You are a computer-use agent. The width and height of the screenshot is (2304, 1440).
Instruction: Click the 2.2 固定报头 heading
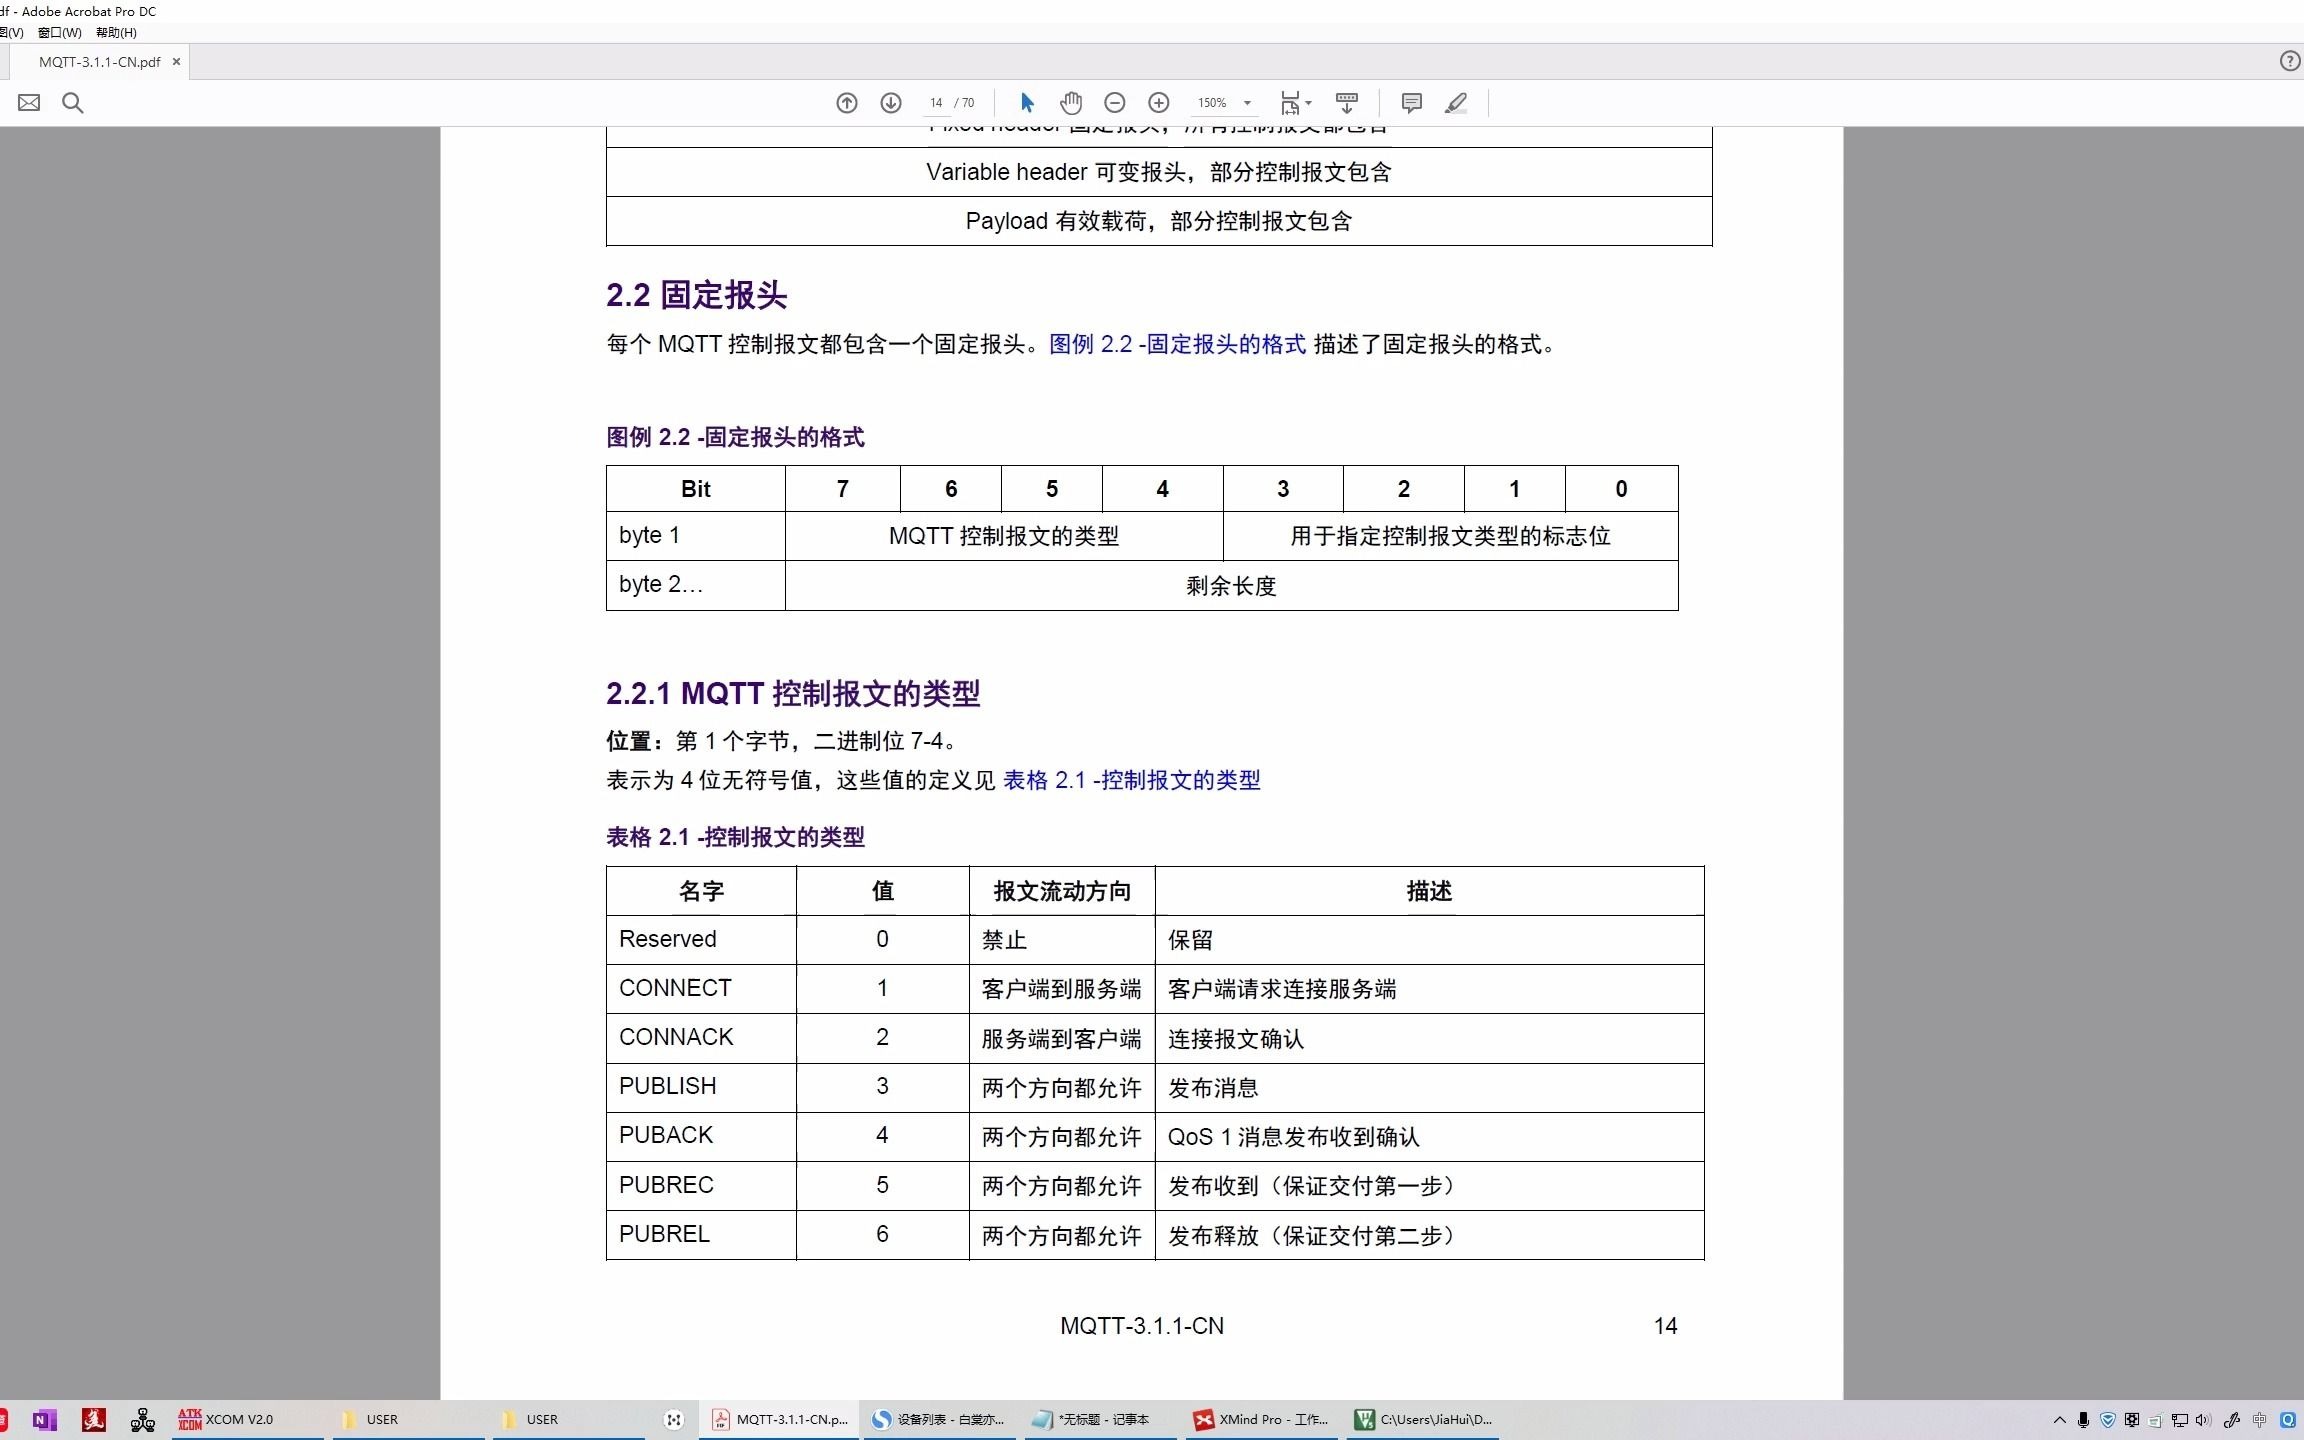[696, 295]
